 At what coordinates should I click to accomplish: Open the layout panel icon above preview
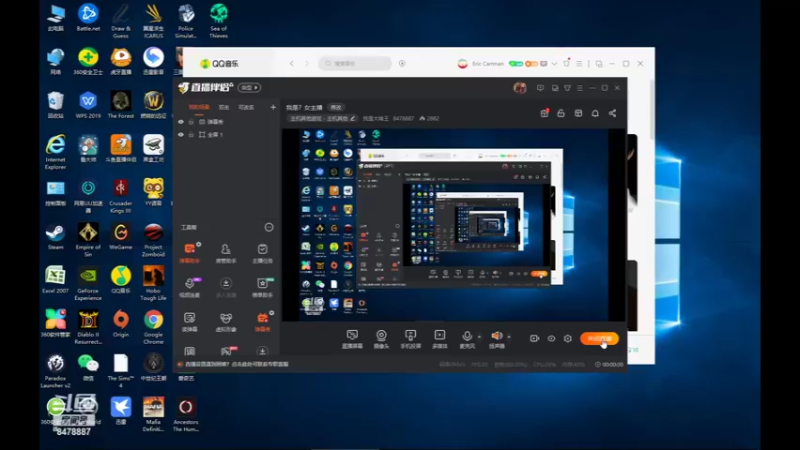point(578,113)
